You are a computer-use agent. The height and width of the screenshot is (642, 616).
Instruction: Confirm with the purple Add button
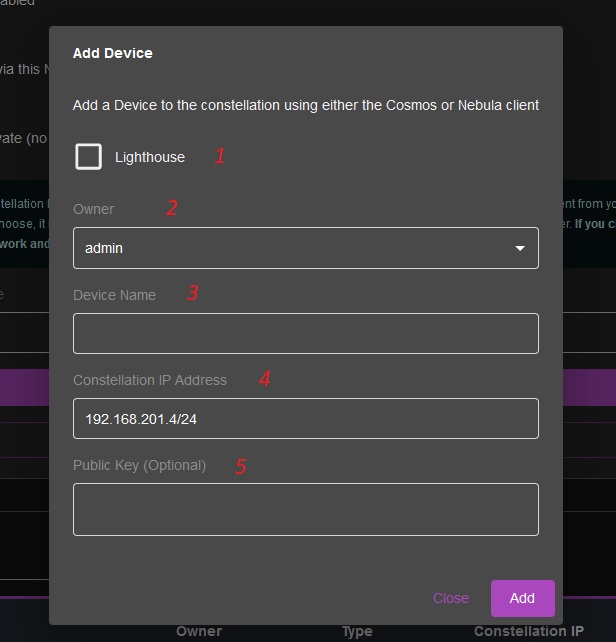[x=523, y=598]
